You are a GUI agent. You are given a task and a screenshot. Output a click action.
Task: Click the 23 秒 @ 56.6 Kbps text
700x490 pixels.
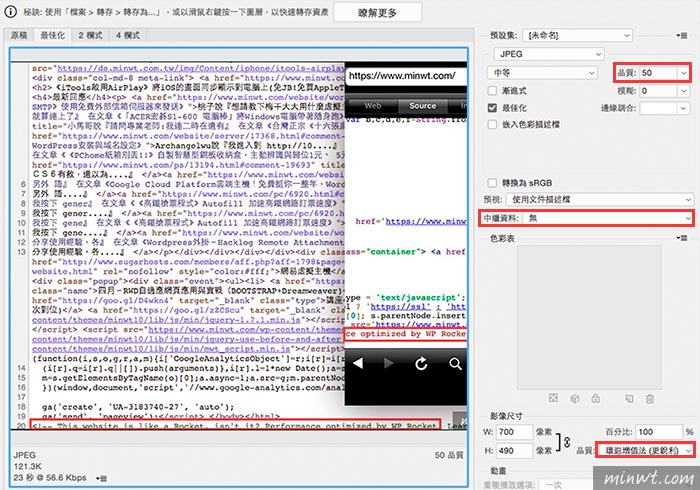point(50,478)
